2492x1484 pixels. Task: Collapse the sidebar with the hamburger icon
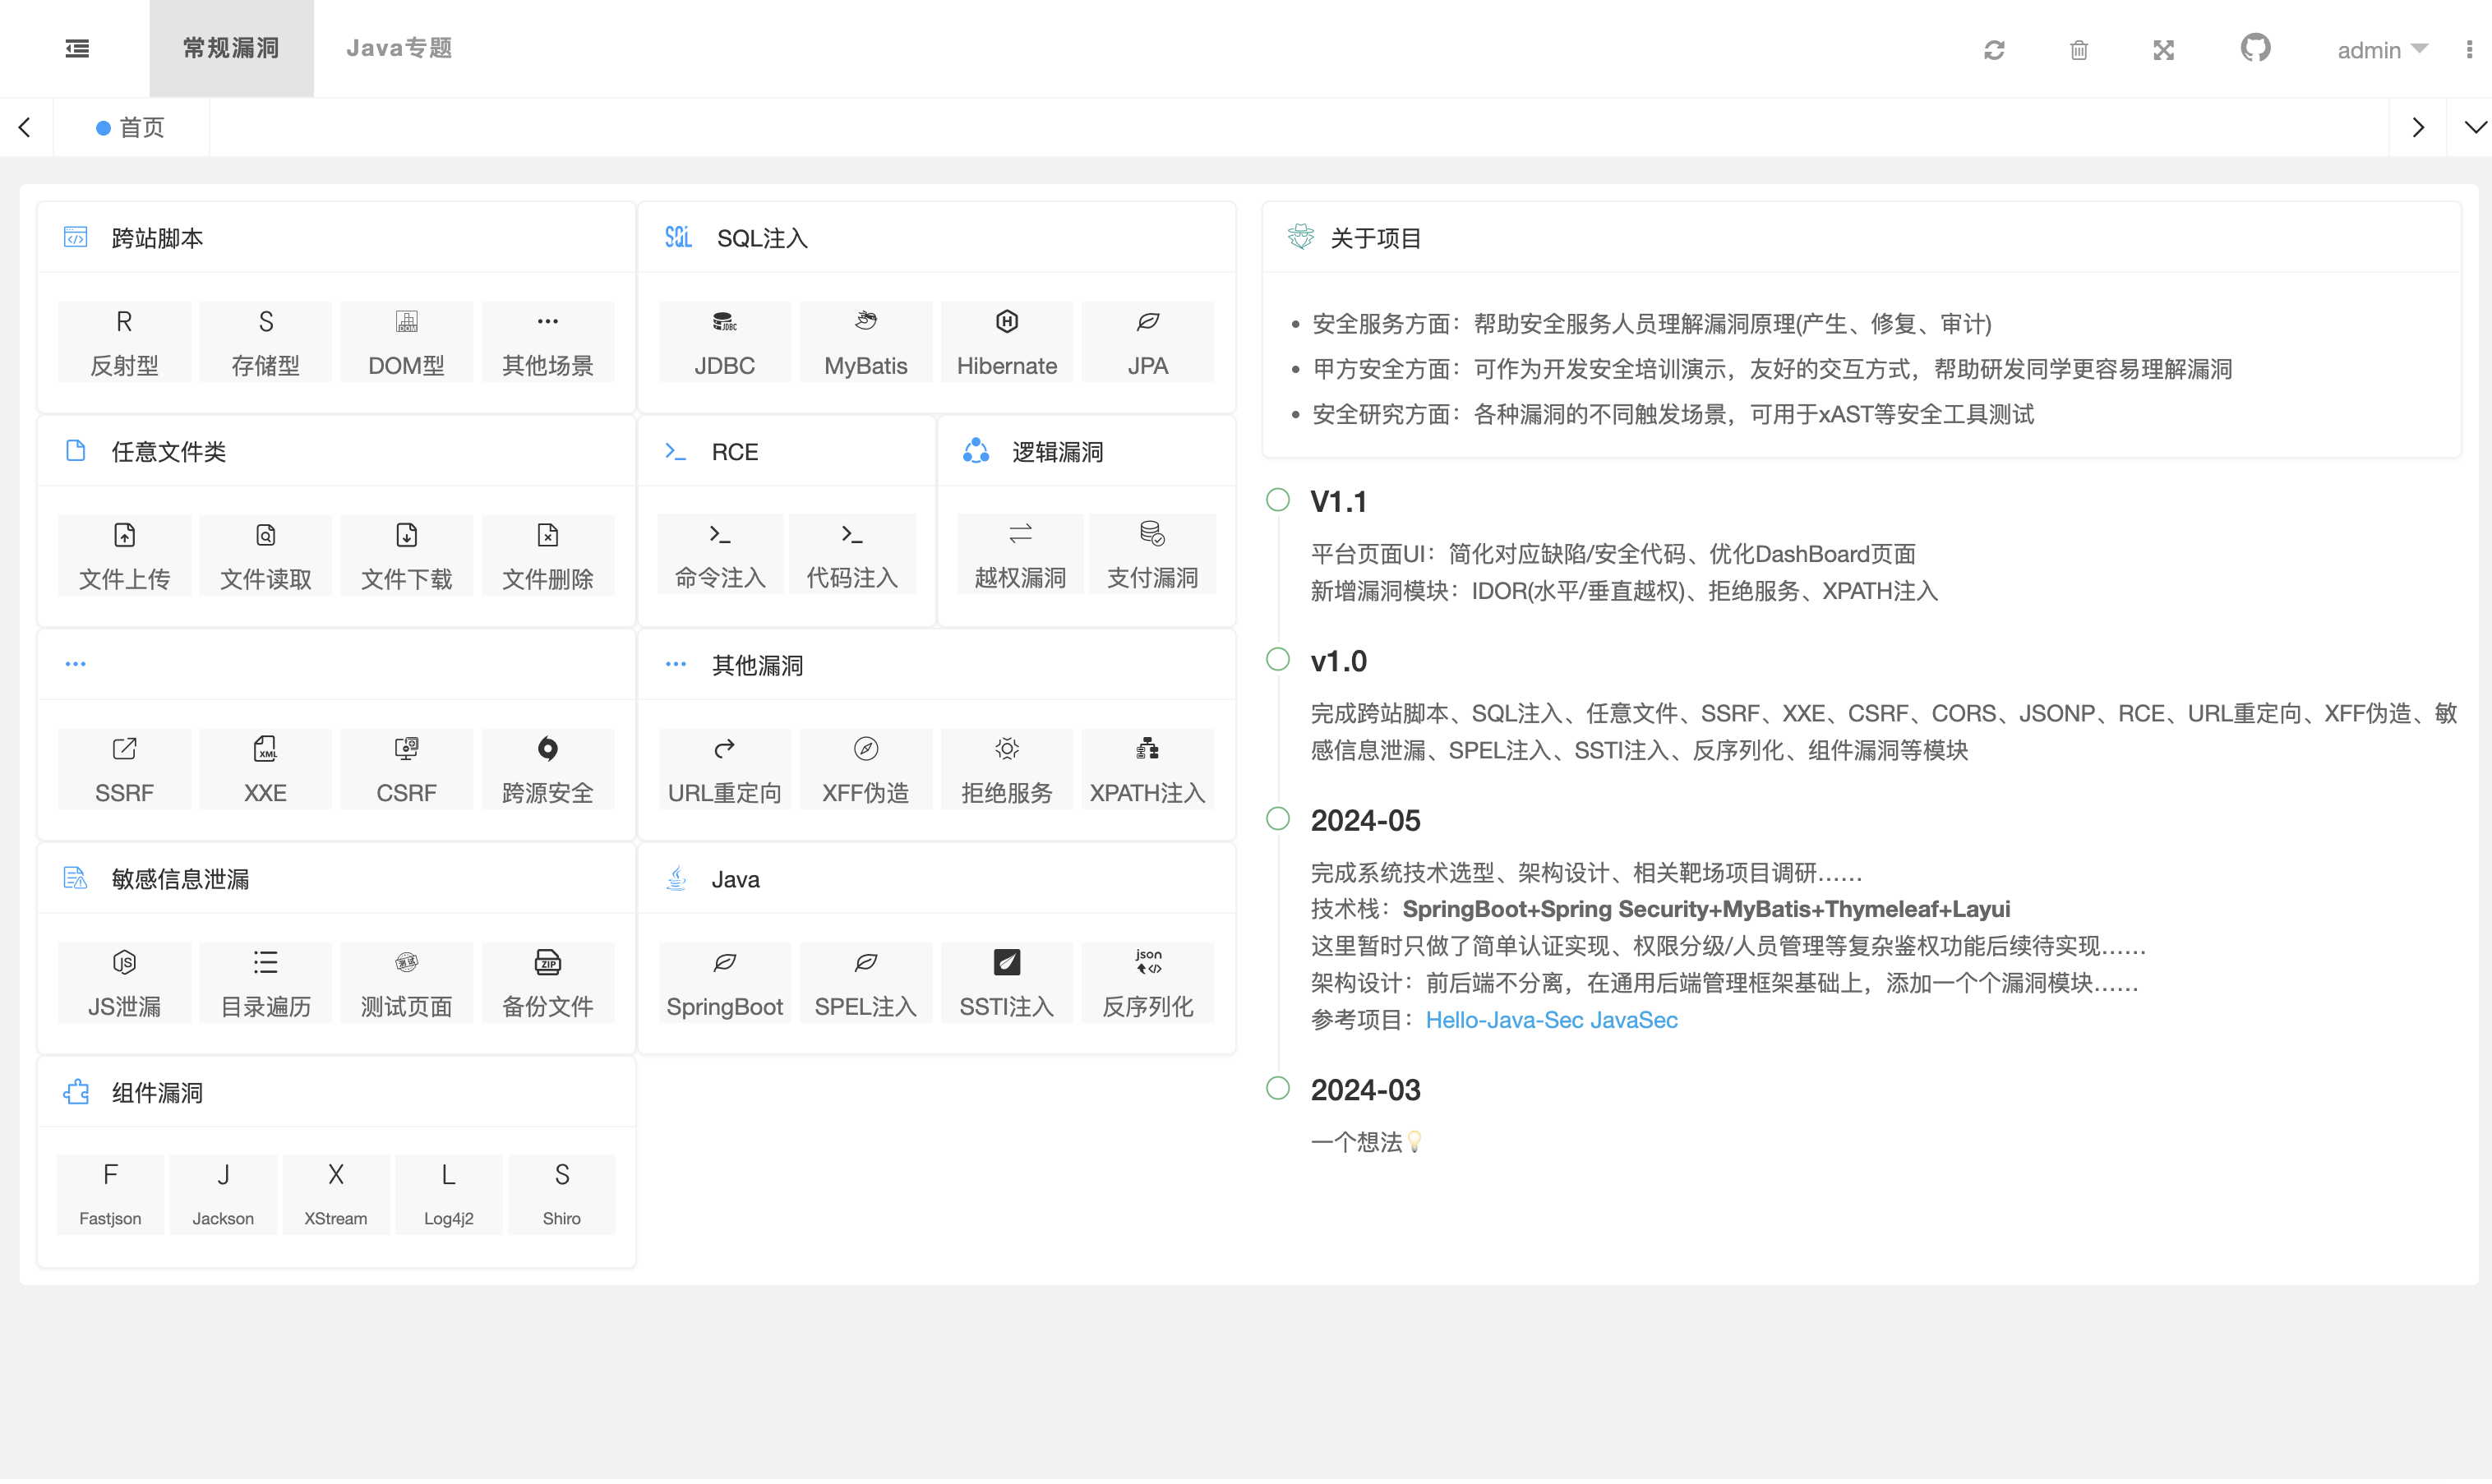pos(77,48)
